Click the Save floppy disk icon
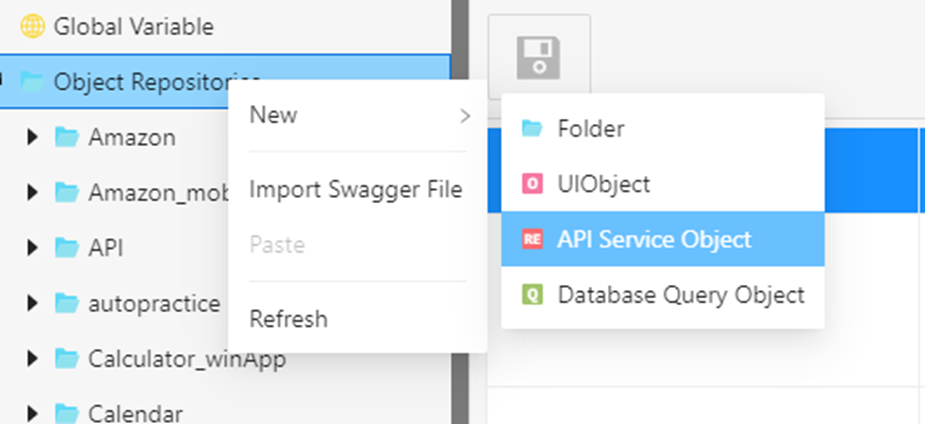The height and width of the screenshot is (424, 925). [539, 57]
